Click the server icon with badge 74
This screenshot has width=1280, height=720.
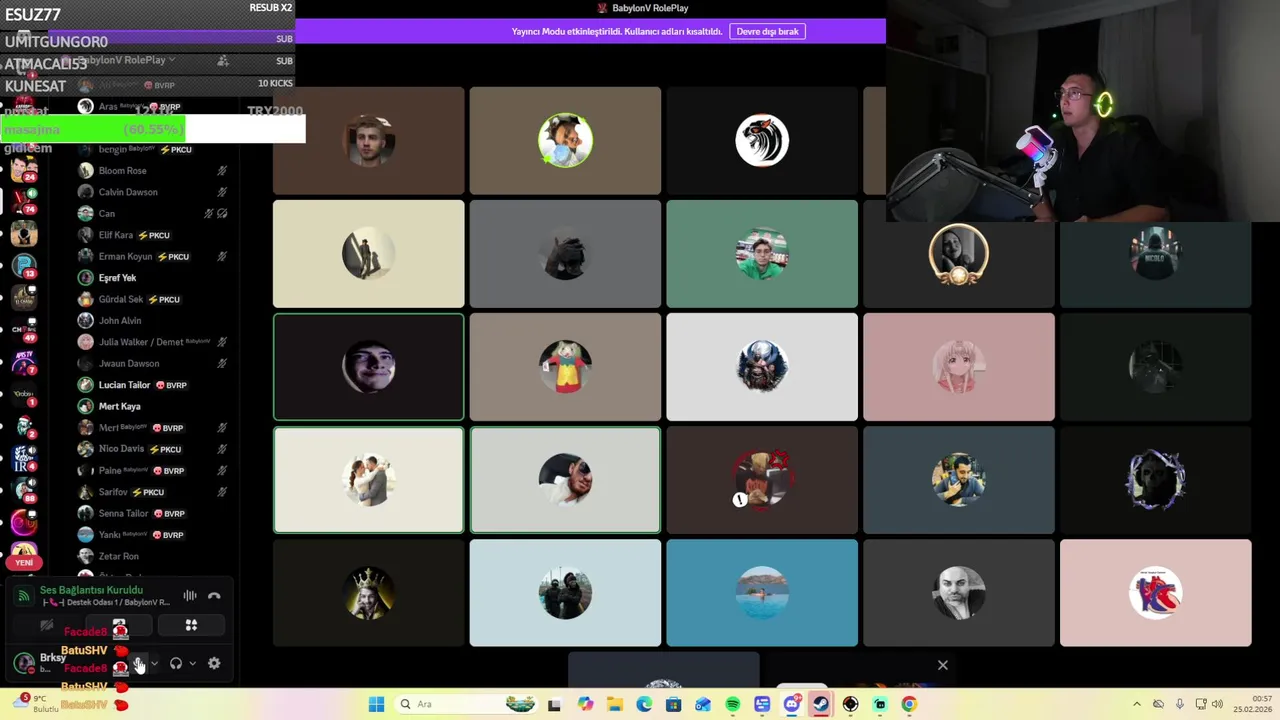(x=24, y=200)
